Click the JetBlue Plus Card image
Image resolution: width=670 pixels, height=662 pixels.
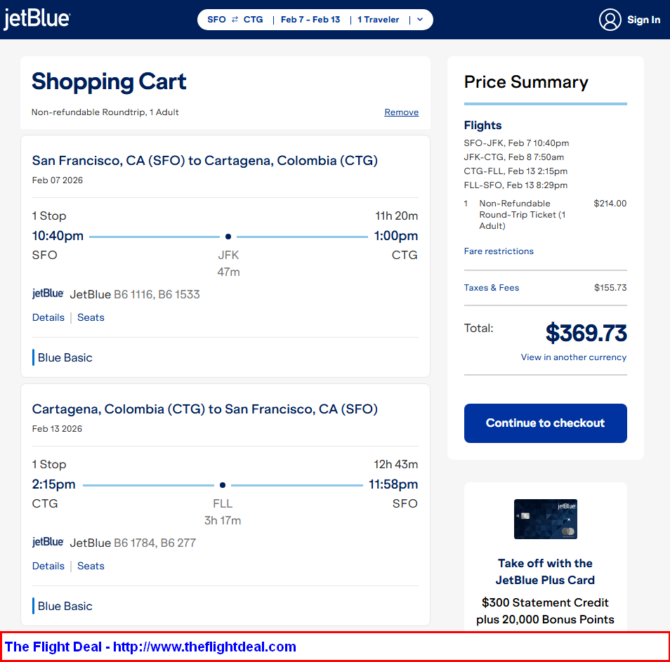(545, 519)
